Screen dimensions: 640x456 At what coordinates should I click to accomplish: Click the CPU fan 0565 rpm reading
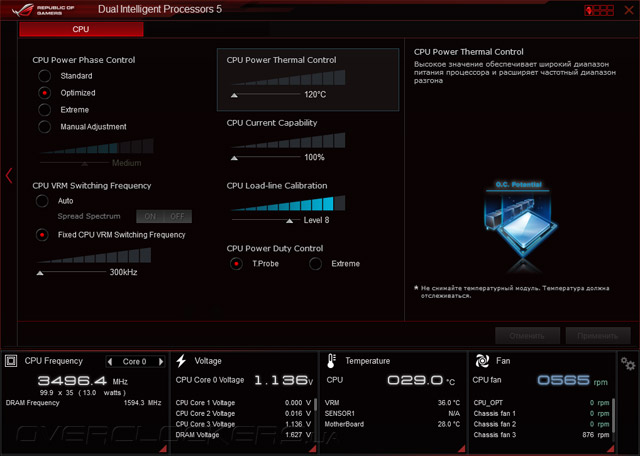(572, 380)
